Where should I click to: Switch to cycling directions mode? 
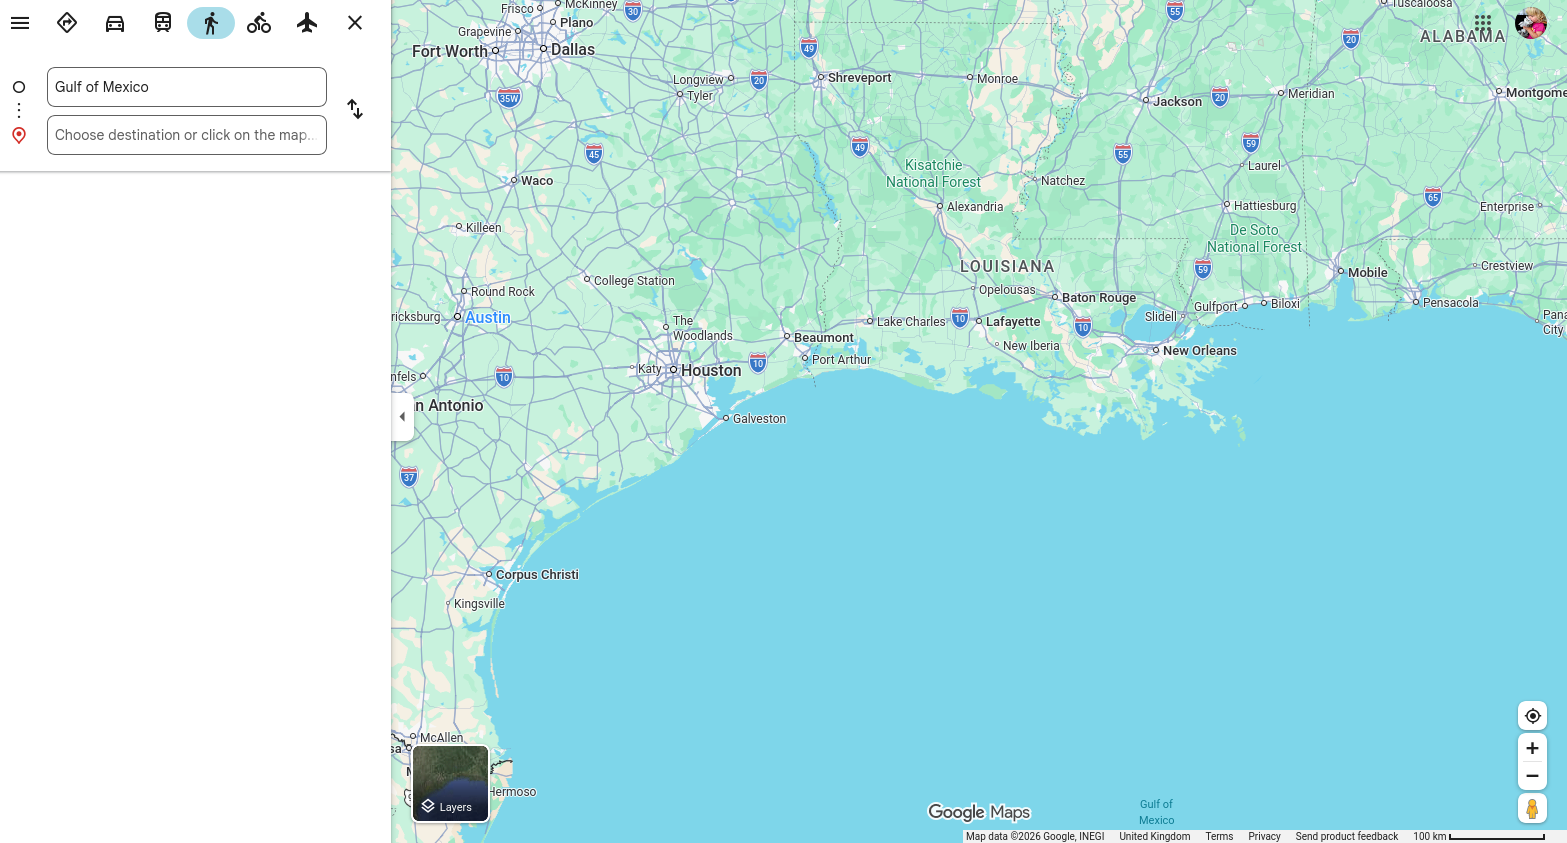pos(259,23)
